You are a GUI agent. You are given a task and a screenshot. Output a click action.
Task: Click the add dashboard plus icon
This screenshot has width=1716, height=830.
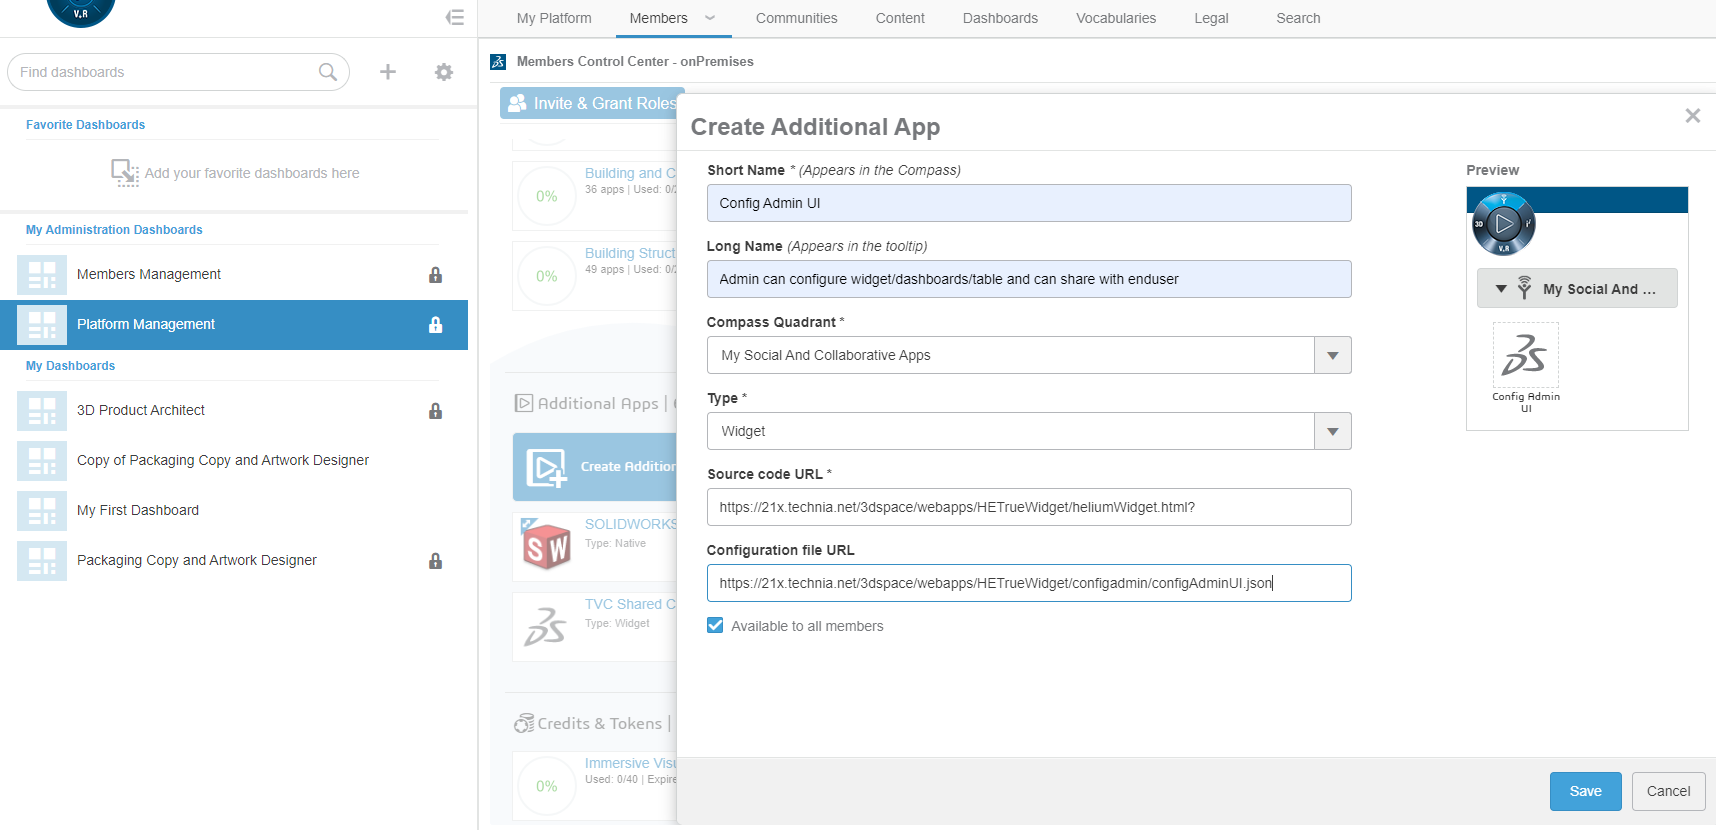388,72
